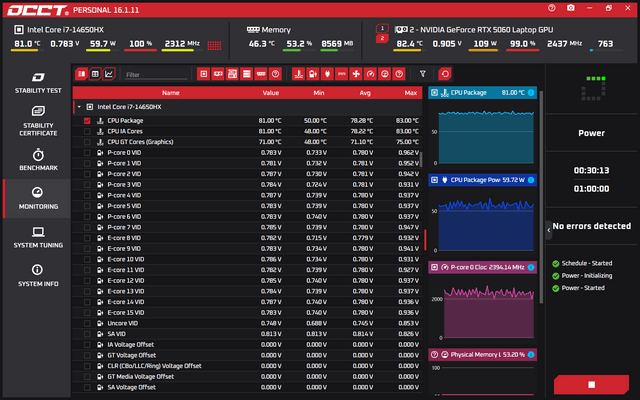Uncheck the CPU Package checkbox
This screenshot has height=400, width=640.
point(87,121)
